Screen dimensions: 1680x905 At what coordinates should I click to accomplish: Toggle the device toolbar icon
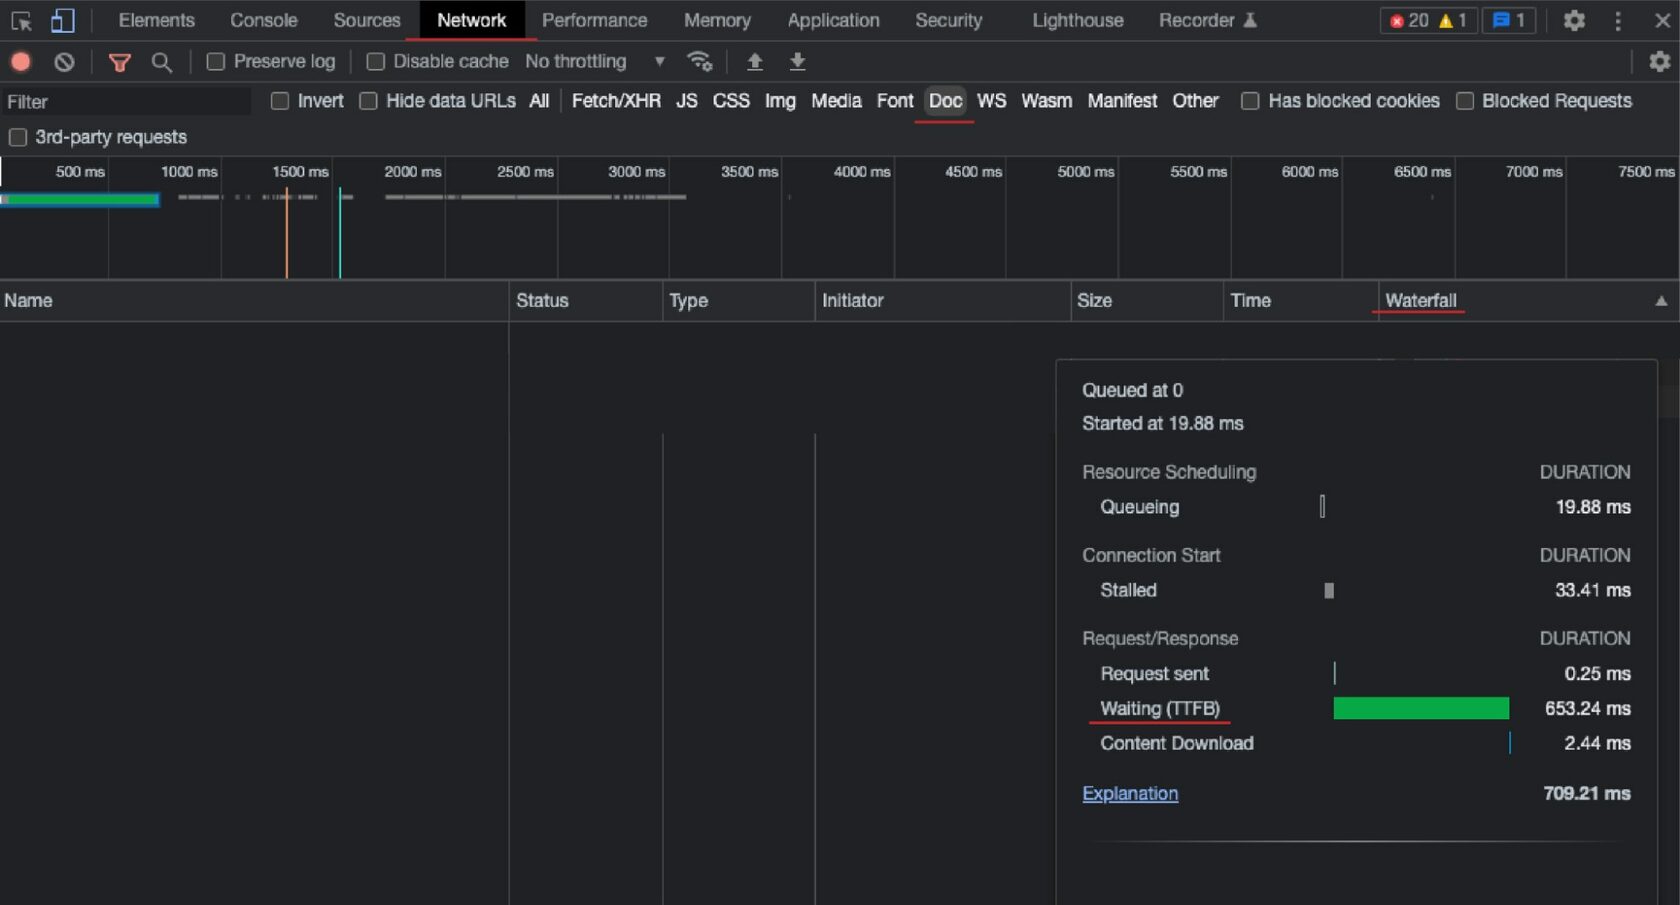[63, 20]
